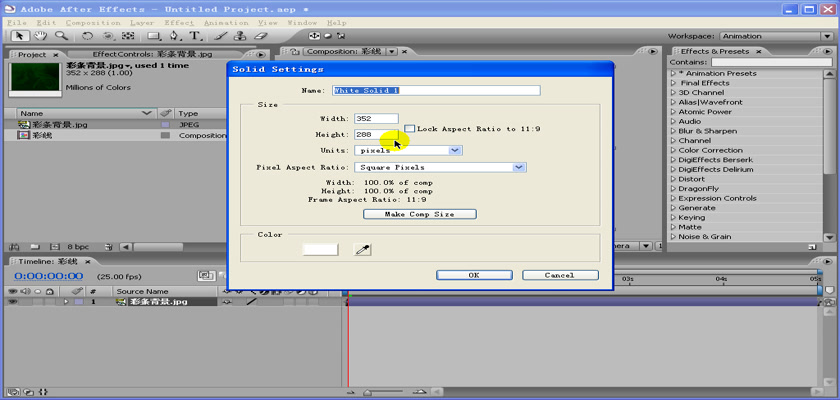Click the 8 bpc color depth button
840x400 pixels.
[x=78, y=247]
